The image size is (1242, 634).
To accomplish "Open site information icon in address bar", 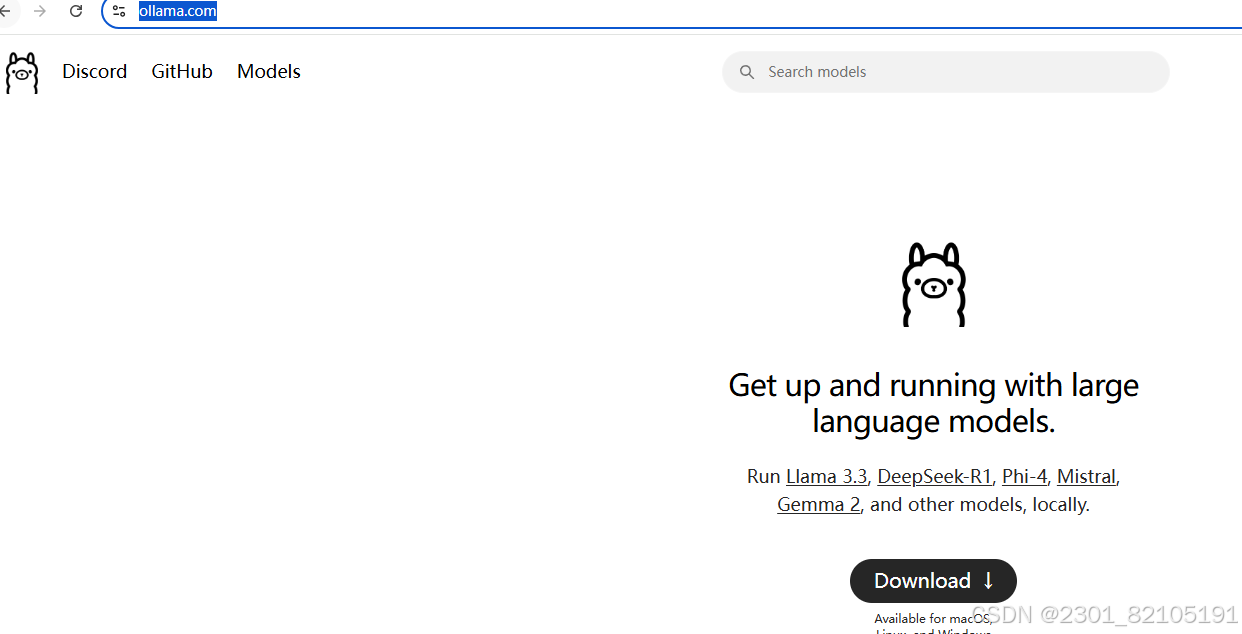I will (x=119, y=11).
